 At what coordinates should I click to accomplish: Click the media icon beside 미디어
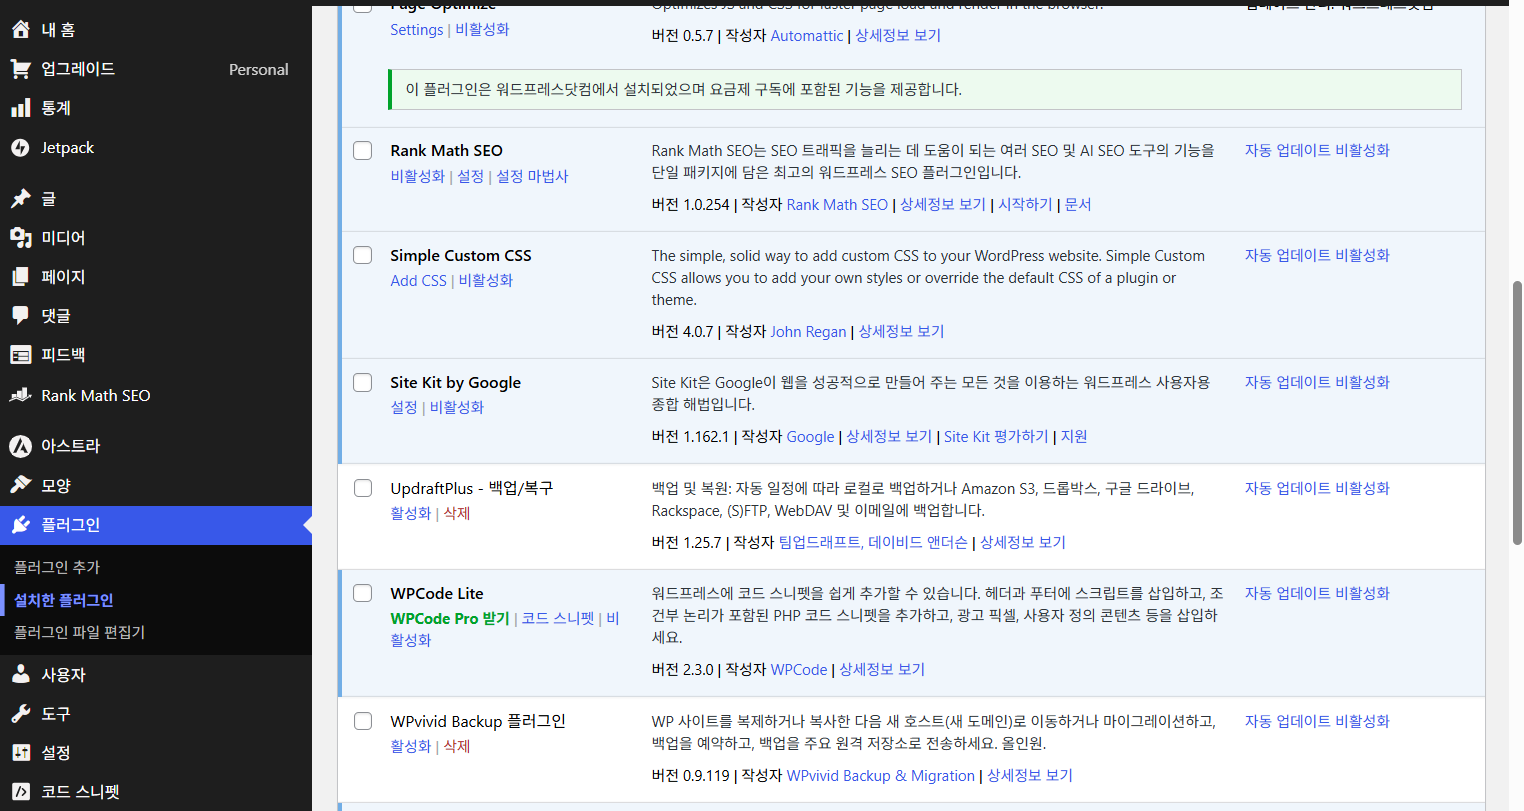tap(20, 238)
